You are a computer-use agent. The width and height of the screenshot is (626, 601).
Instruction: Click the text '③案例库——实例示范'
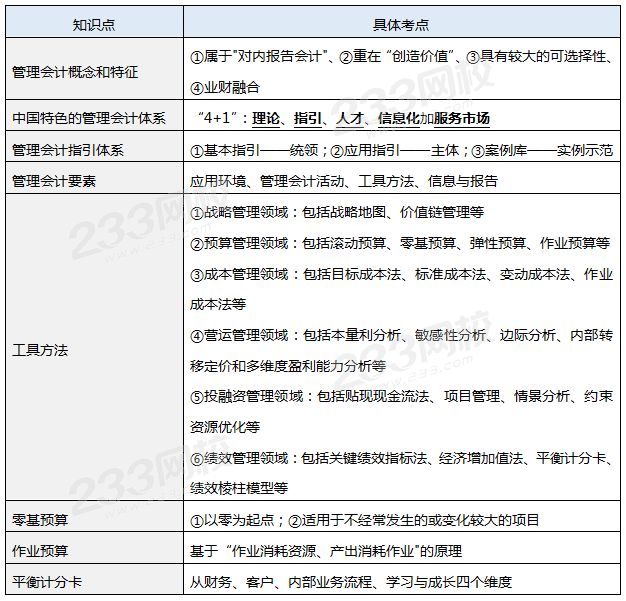pyautogui.click(x=542, y=151)
